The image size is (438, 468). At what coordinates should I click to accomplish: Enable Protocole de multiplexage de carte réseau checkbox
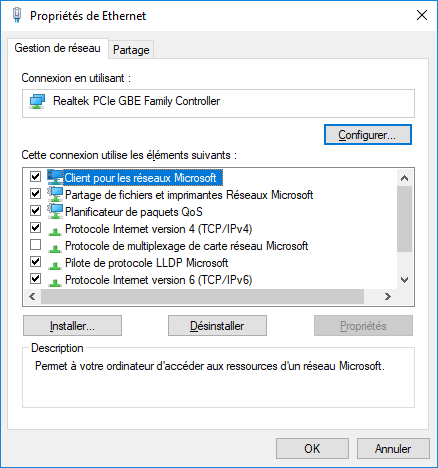tap(35, 245)
